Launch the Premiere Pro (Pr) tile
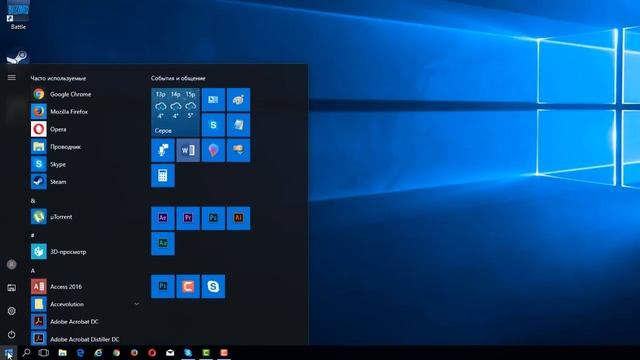This screenshot has width=640, height=360. (x=188, y=218)
